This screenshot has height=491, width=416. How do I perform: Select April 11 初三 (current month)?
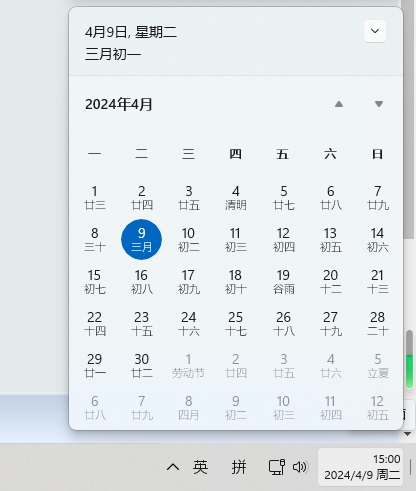click(236, 240)
